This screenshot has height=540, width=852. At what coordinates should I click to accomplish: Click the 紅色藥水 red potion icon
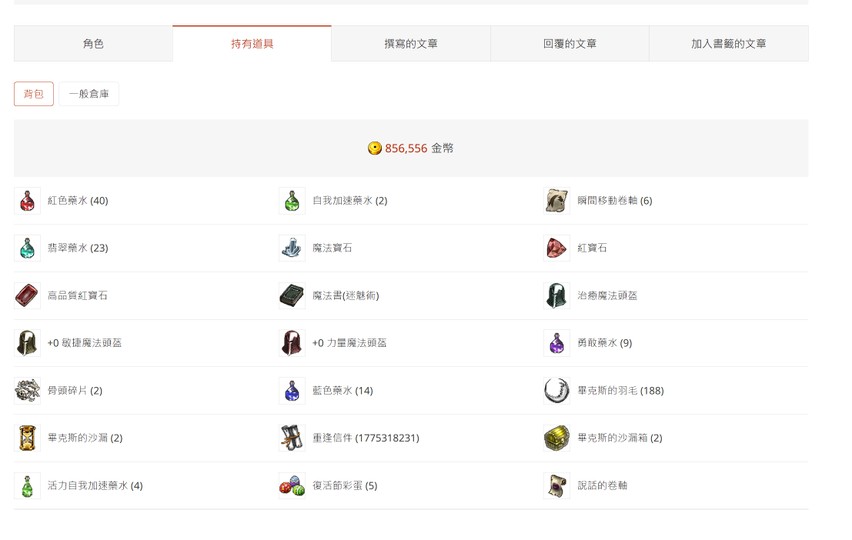point(27,201)
